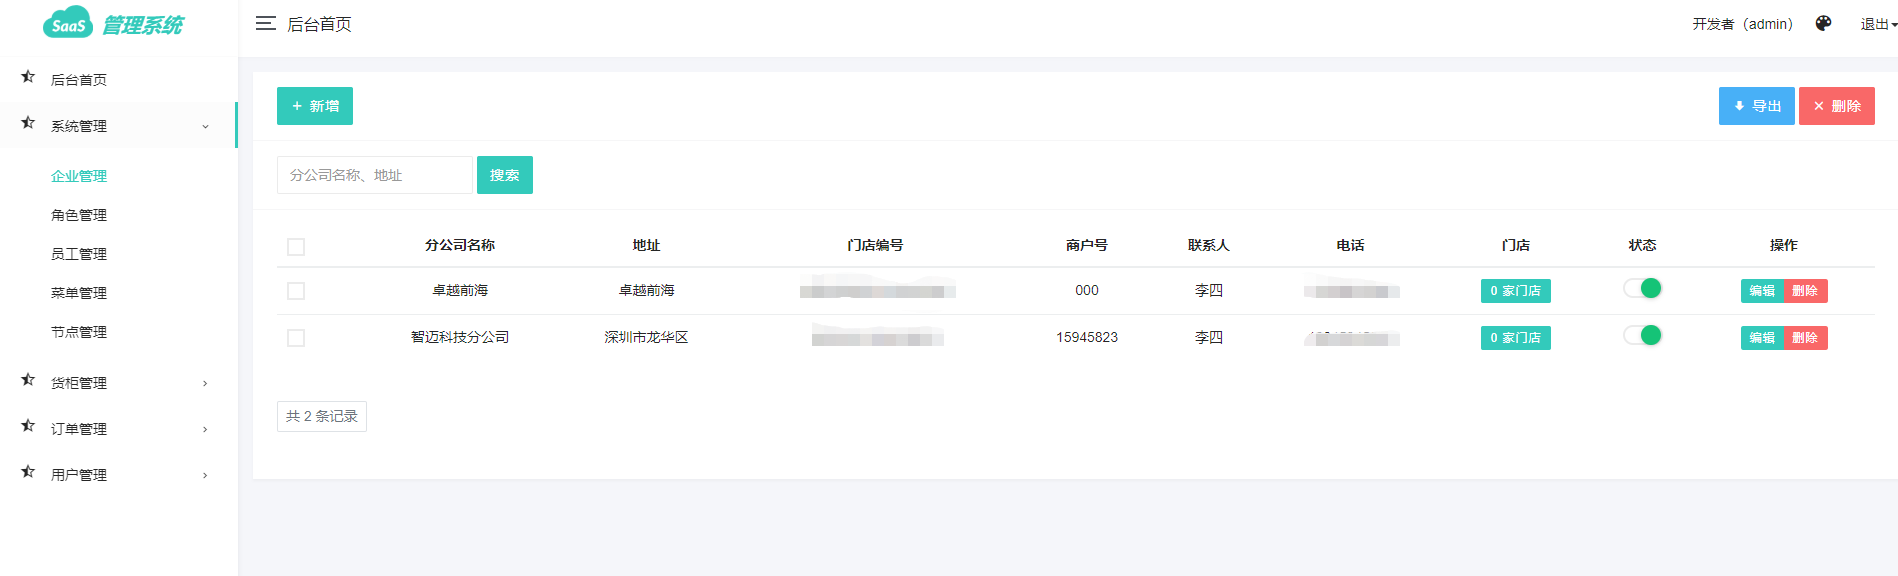Click the blue 导出 button
The width and height of the screenshot is (1898, 576).
pyautogui.click(x=1756, y=106)
